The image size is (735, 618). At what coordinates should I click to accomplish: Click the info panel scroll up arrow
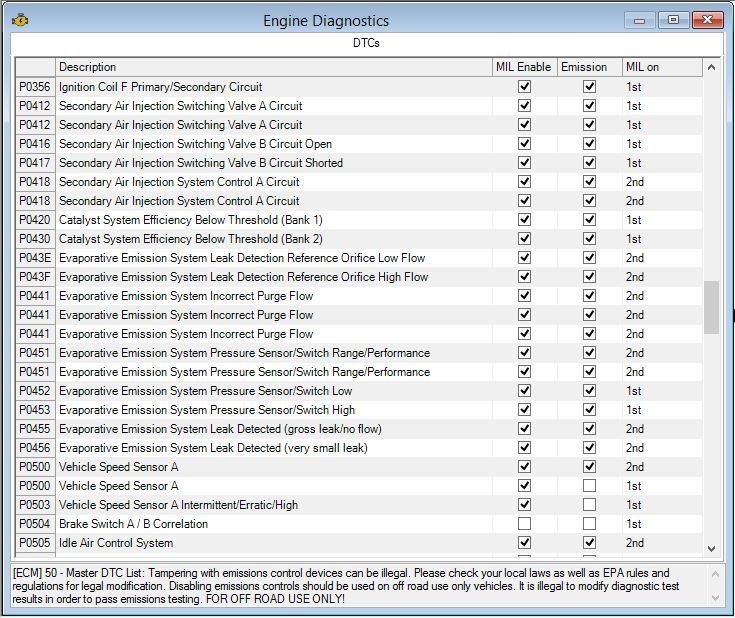tap(715, 574)
